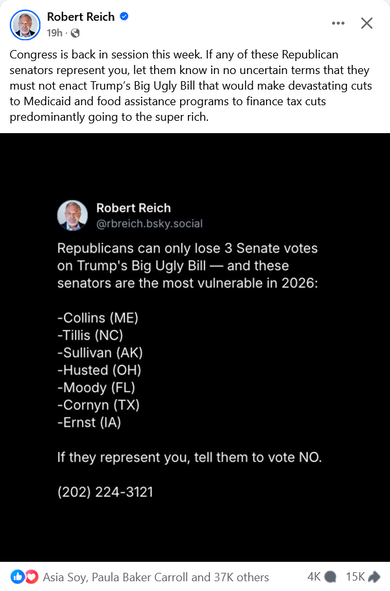
Task: Click Asia Soy in the reactions list
Action: 65,577
